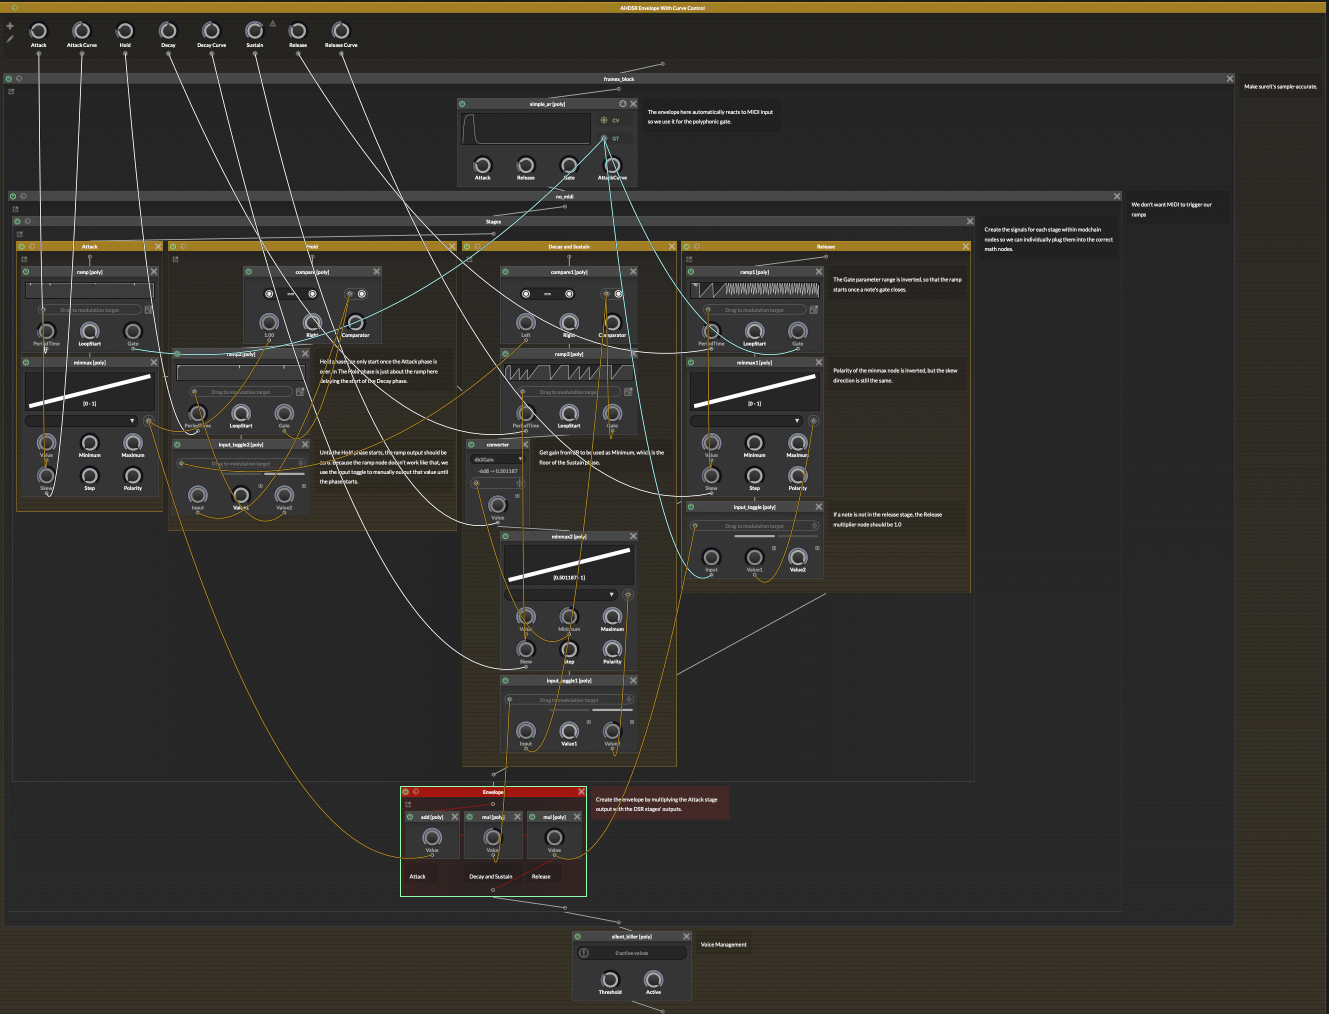
Task: Click the silent_killer Active knob
Action: click(x=653, y=979)
